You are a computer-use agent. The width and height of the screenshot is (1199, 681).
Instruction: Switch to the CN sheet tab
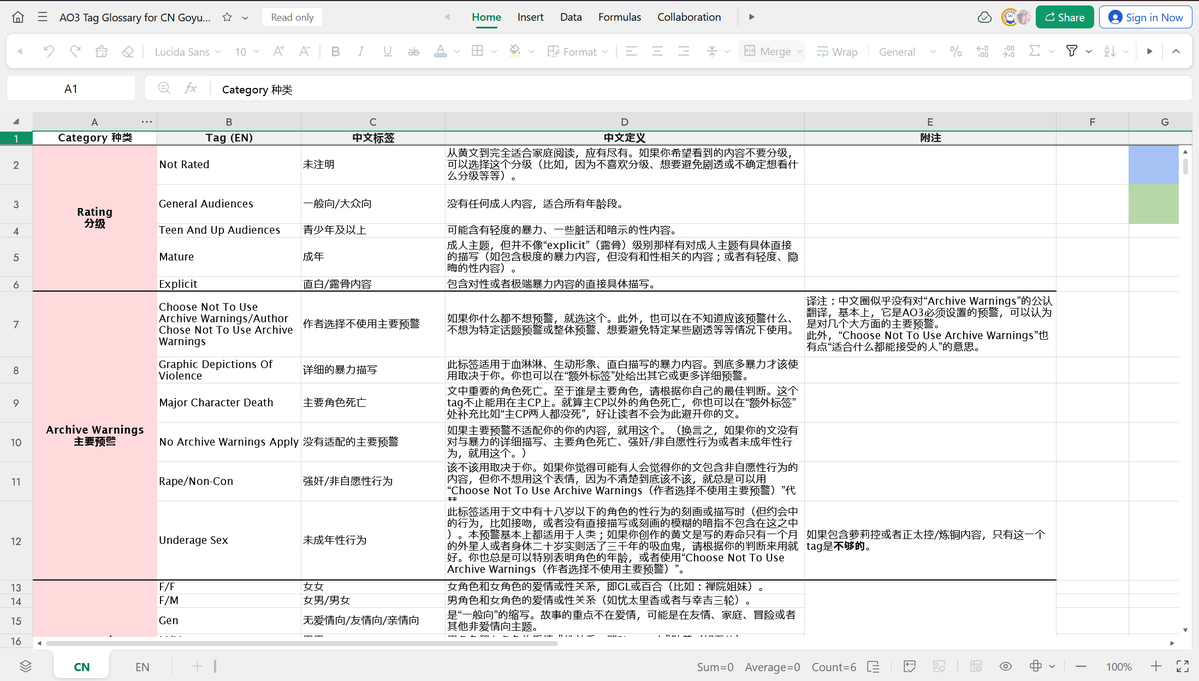pyautogui.click(x=82, y=666)
